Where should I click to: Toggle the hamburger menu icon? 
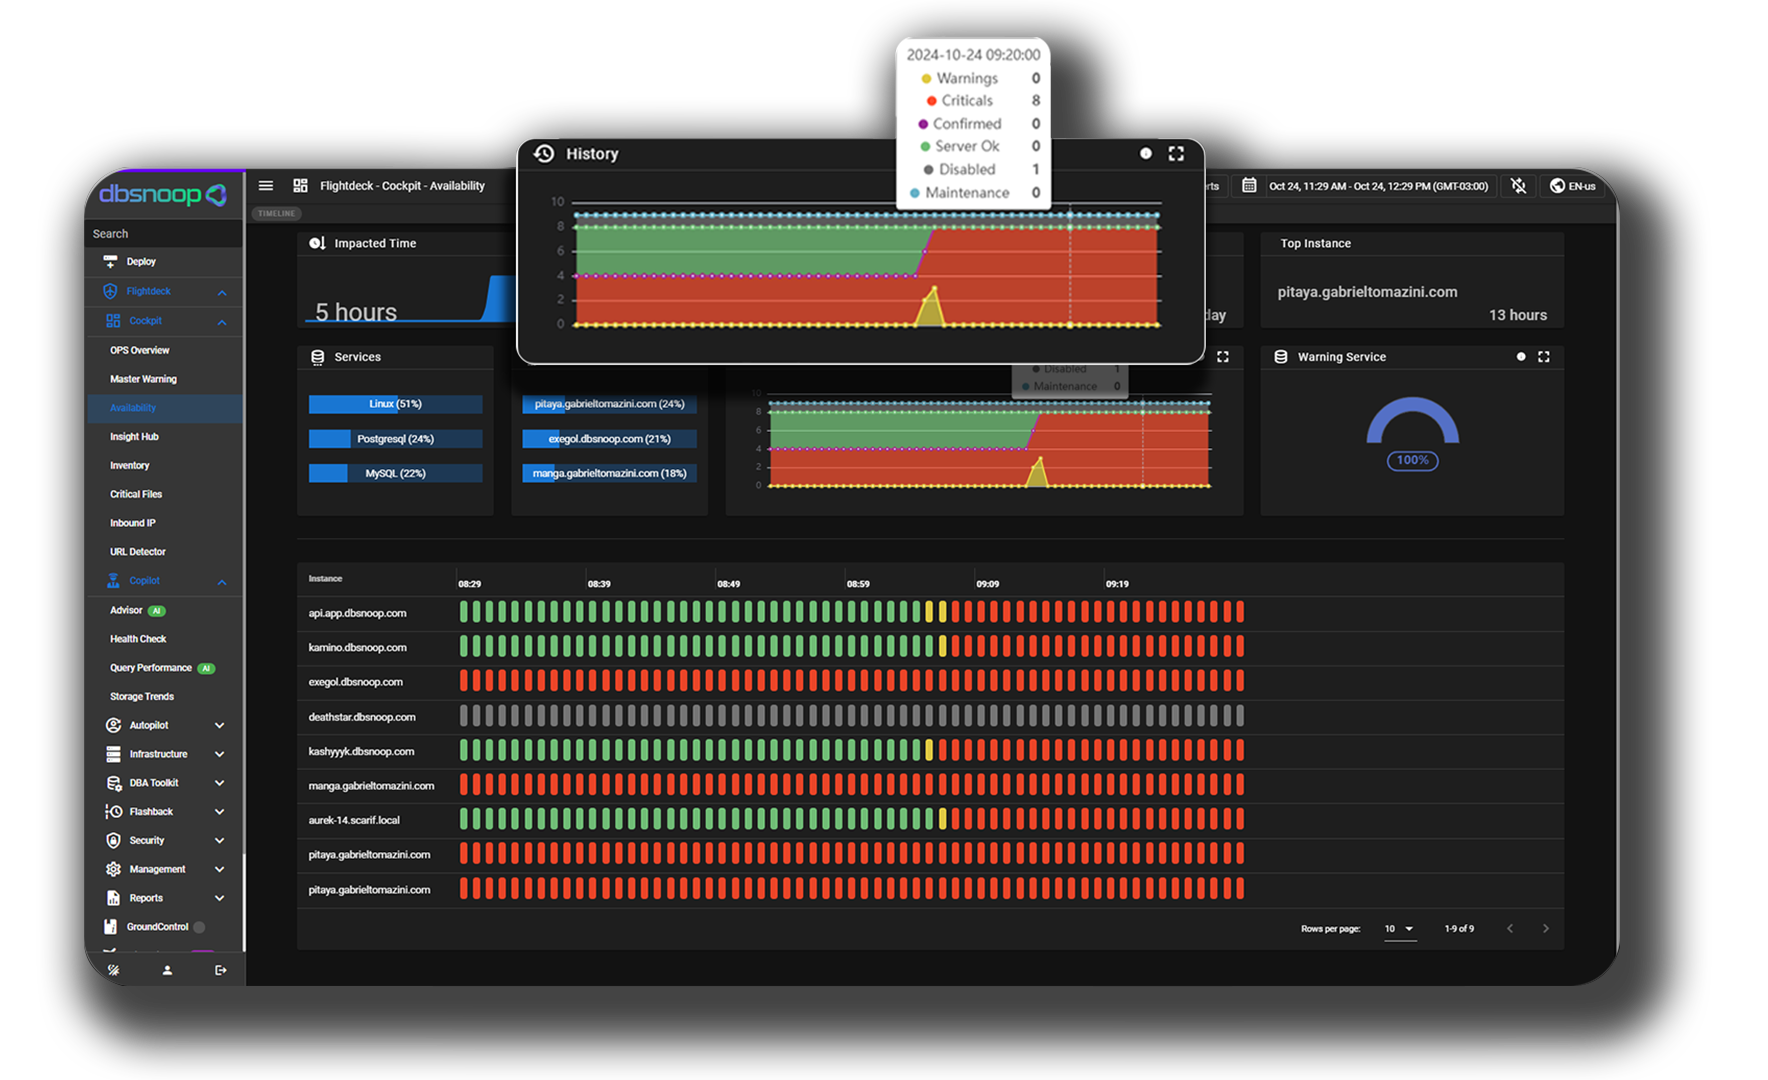[x=266, y=186]
